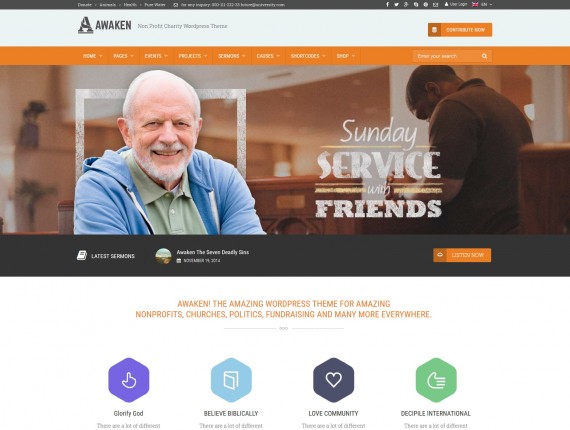Open the Seven Deadly Sins sermon thumbnail
The image size is (570, 430).
click(164, 256)
